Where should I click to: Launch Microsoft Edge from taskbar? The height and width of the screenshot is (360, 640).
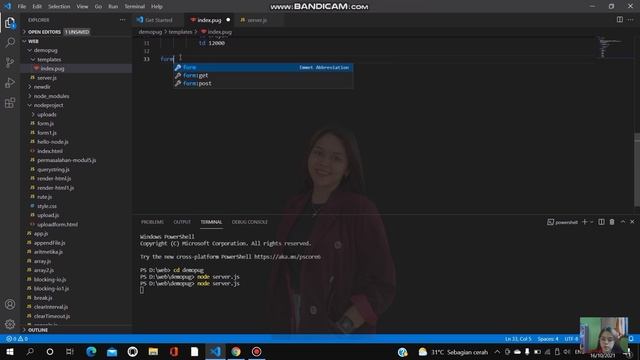[91, 351]
